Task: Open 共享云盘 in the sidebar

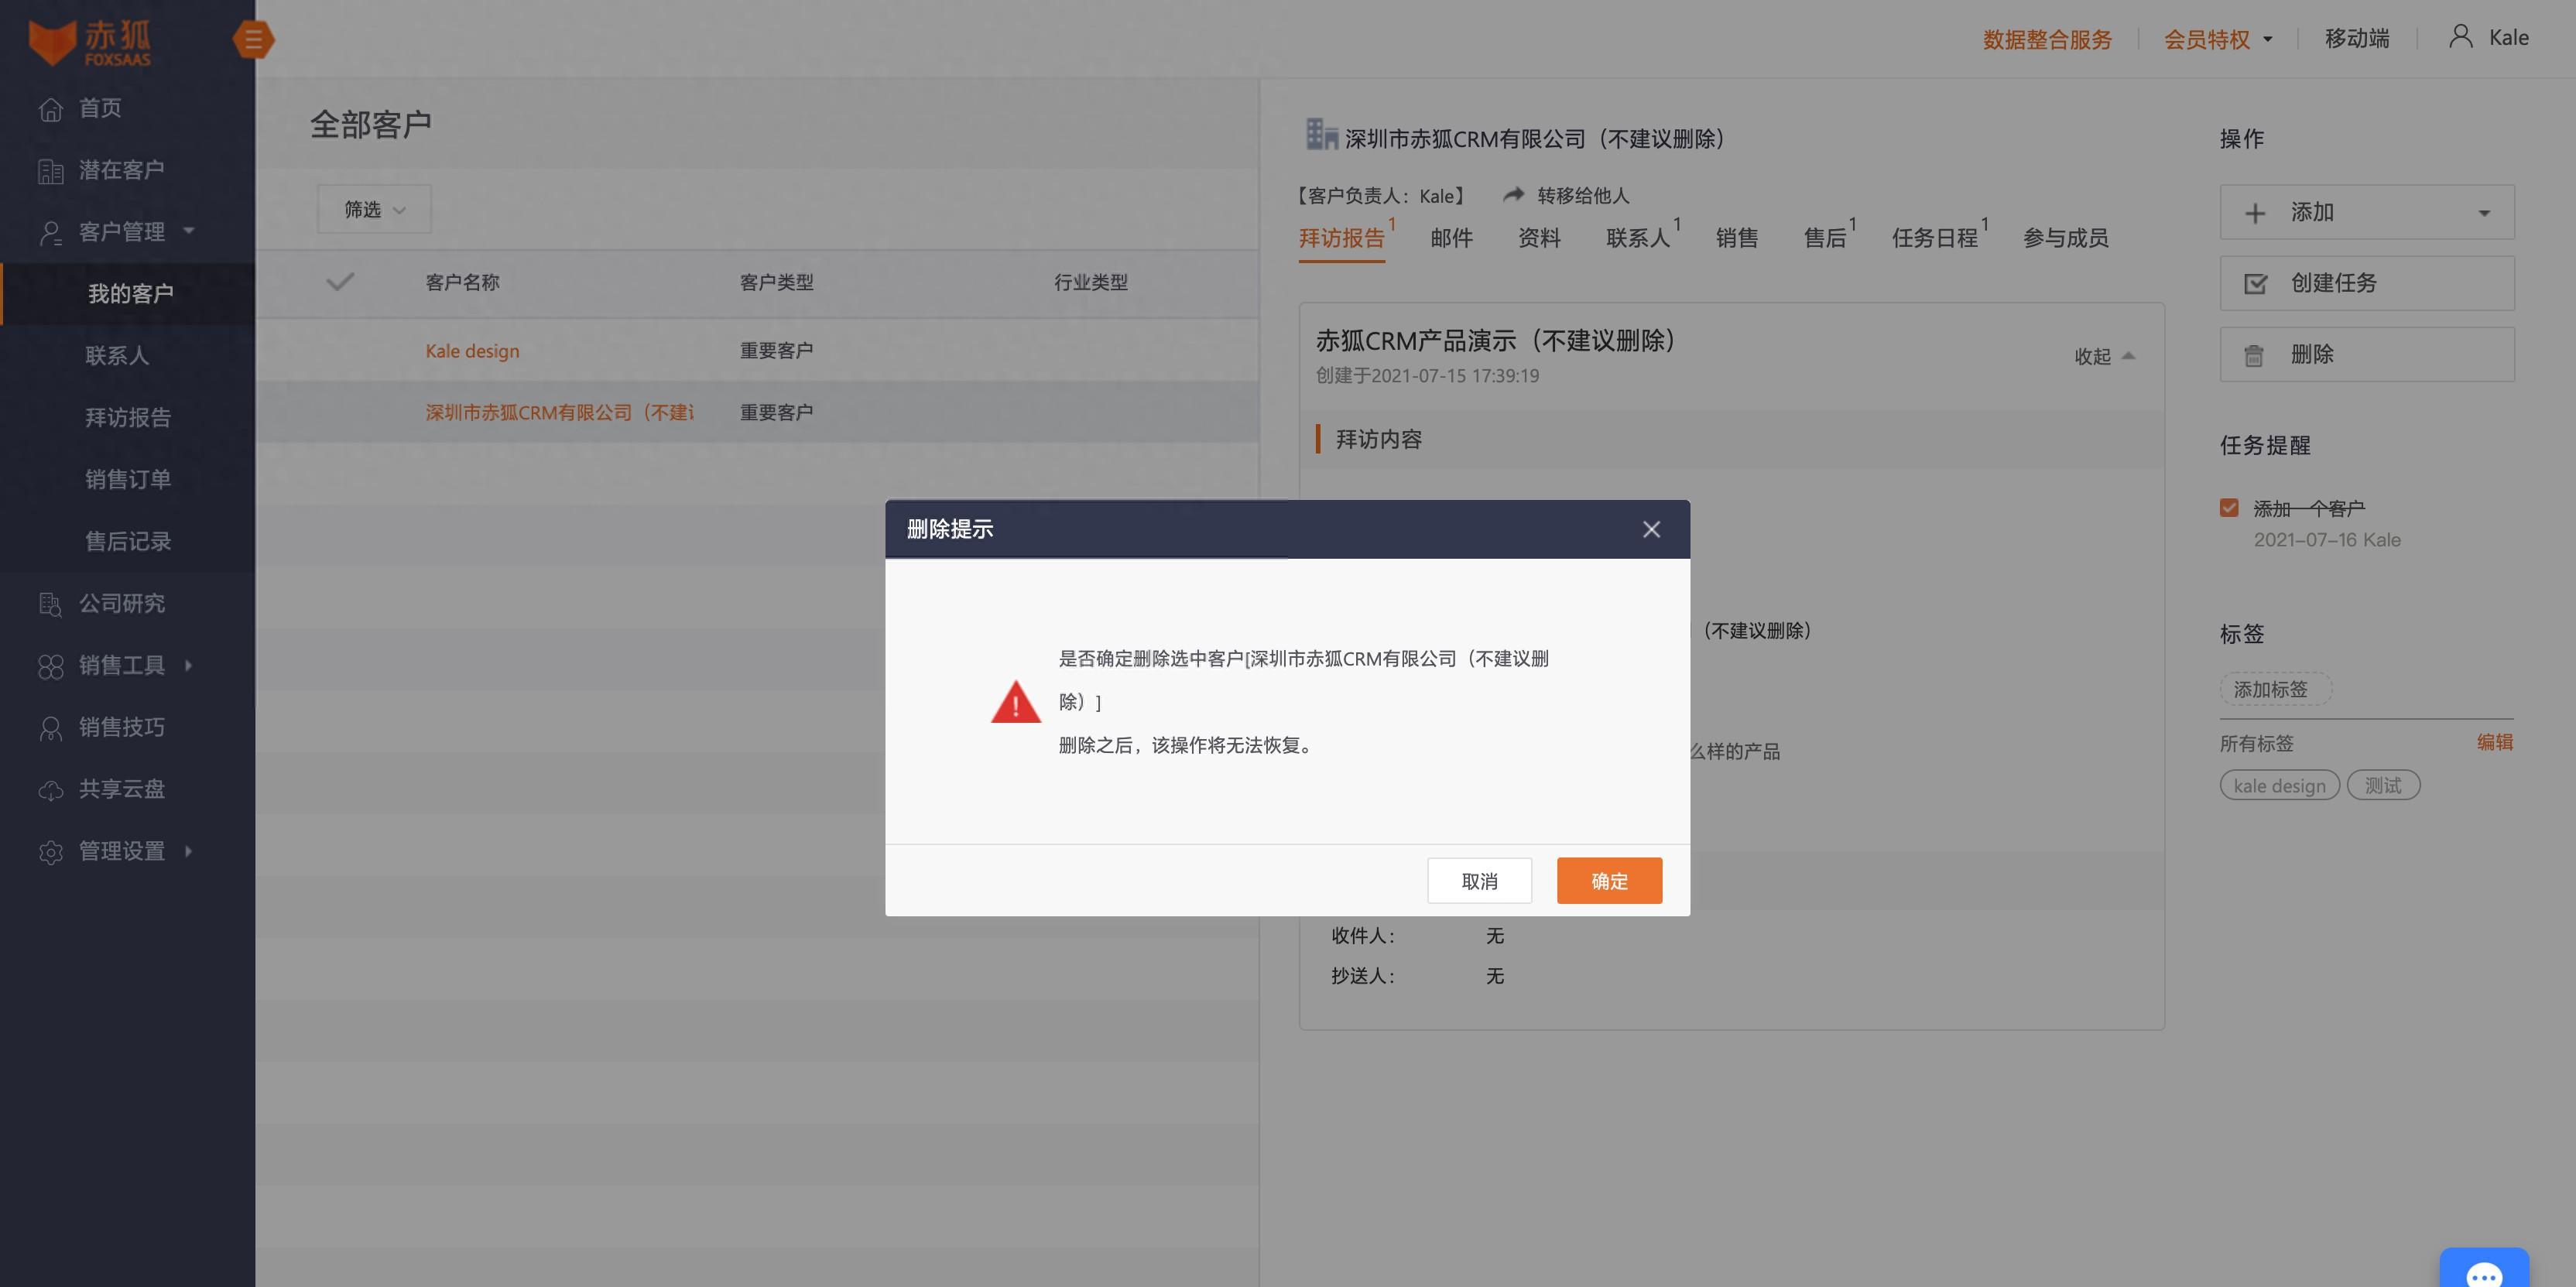Action: click(x=121, y=789)
